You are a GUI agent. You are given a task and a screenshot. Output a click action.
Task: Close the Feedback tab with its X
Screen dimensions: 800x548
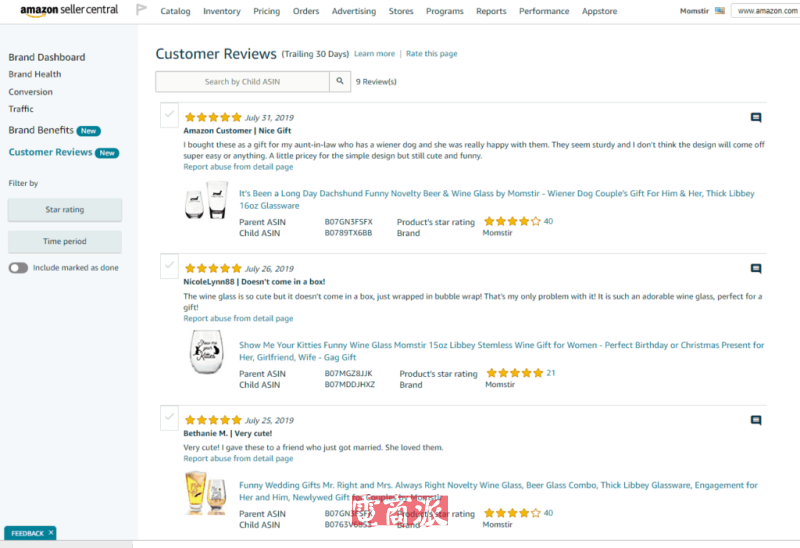pos(51,533)
